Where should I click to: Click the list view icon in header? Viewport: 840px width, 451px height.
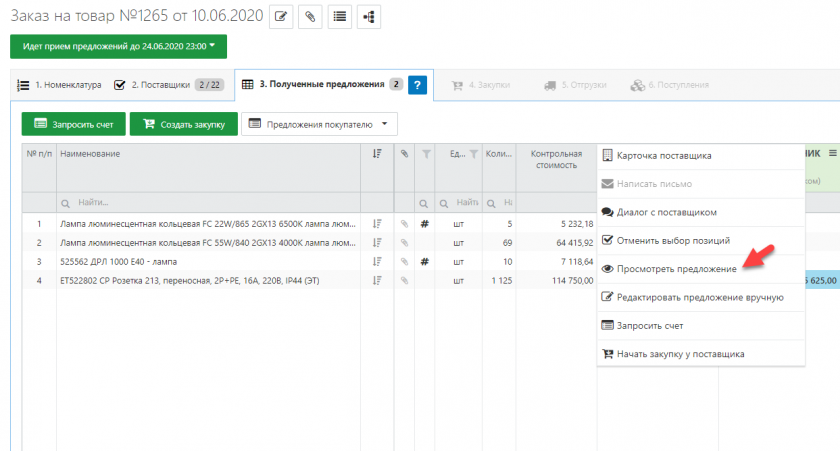click(341, 16)
